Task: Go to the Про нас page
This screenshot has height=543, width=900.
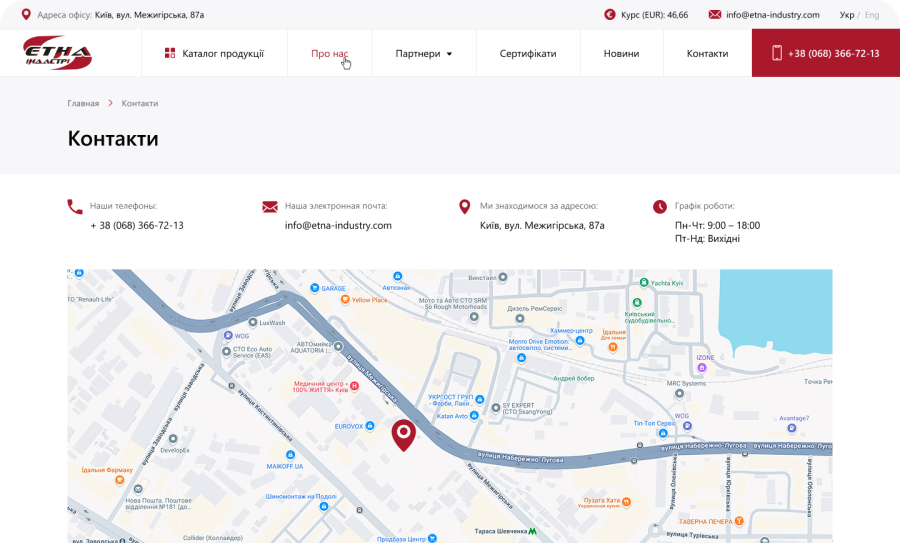Action: tap(329, 53)
